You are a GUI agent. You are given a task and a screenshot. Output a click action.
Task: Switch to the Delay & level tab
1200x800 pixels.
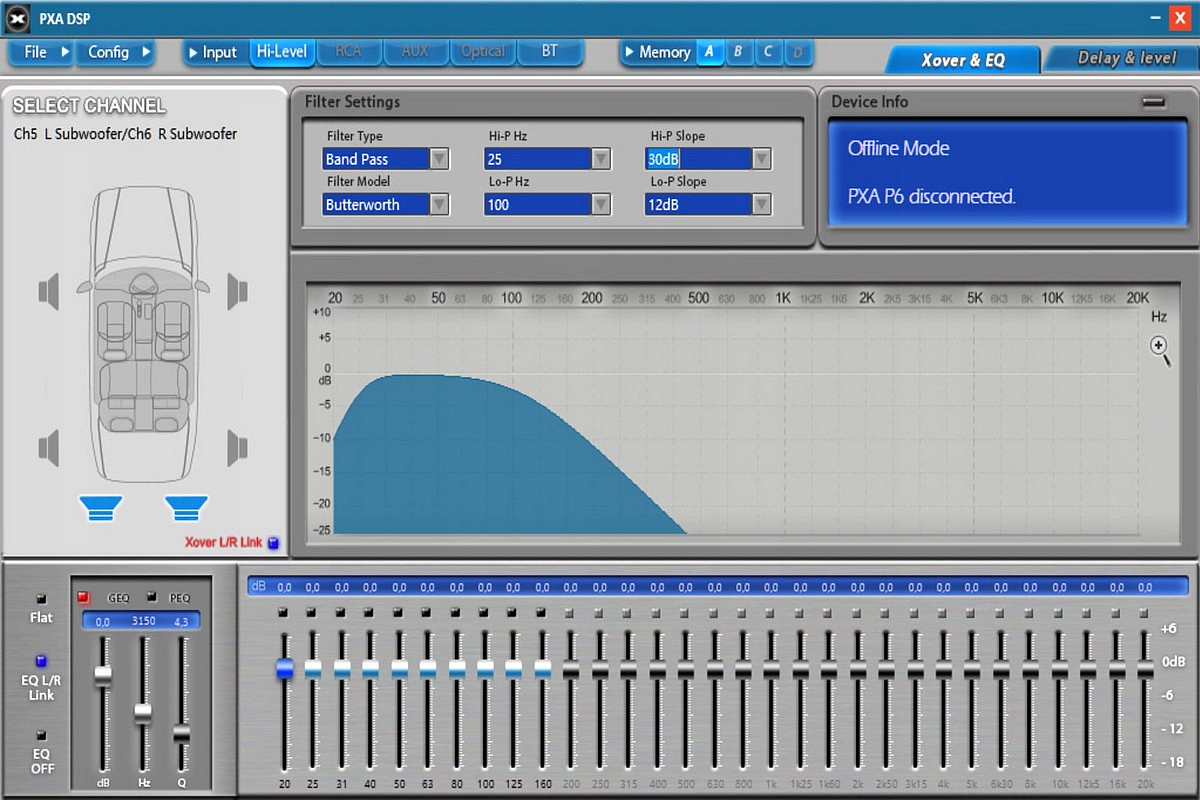pos(1126,58)
